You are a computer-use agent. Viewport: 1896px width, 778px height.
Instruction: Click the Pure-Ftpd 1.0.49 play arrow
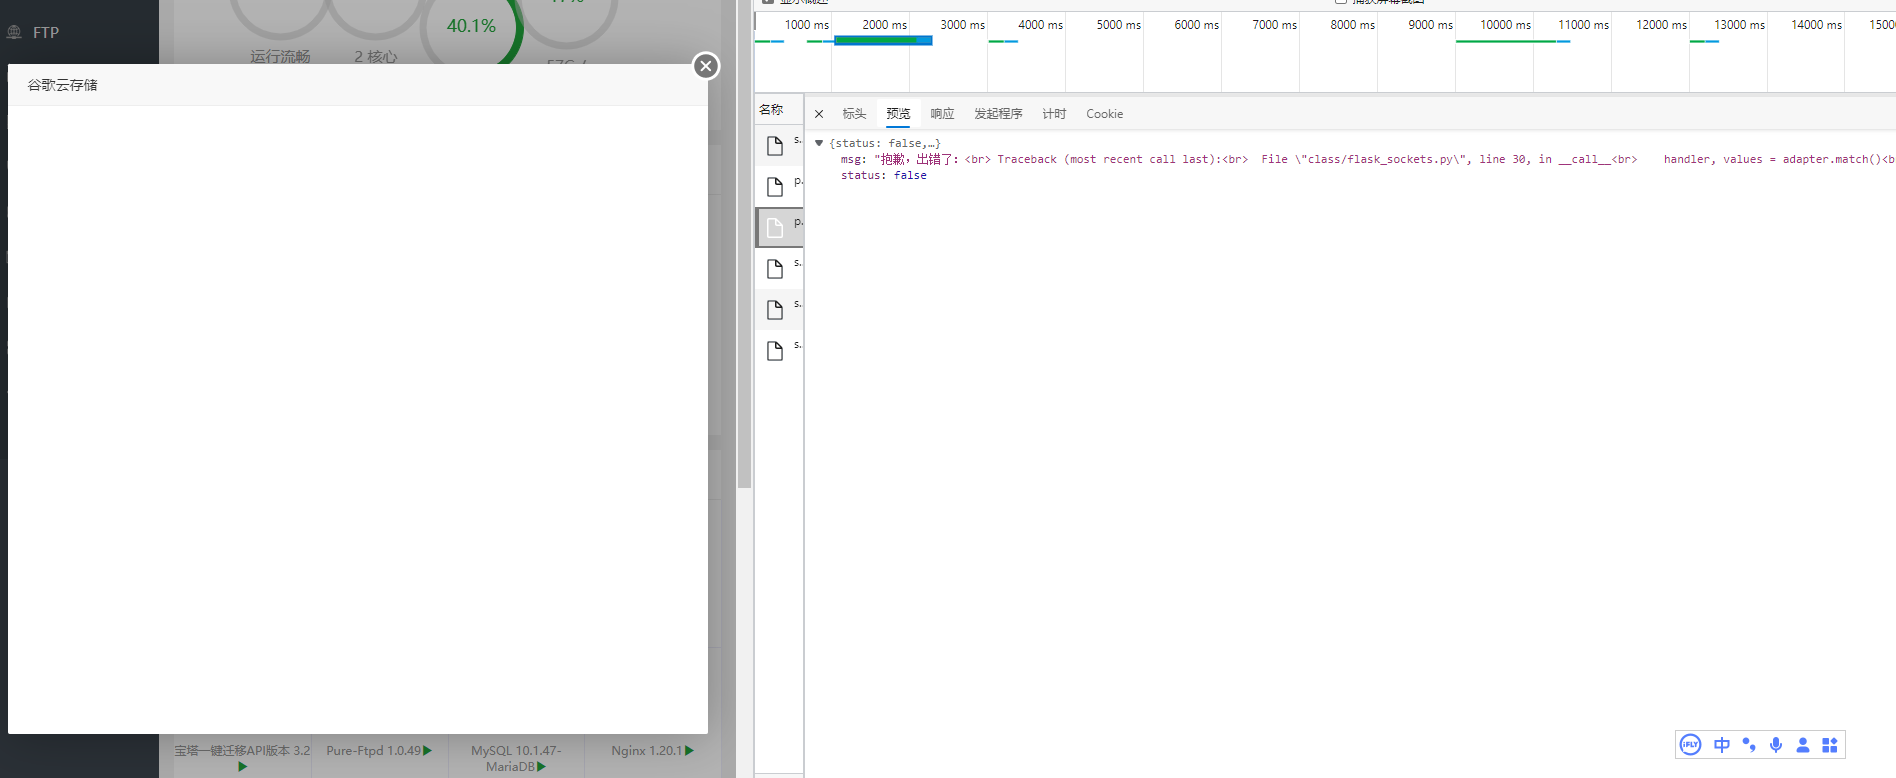[x=428, y=750]
